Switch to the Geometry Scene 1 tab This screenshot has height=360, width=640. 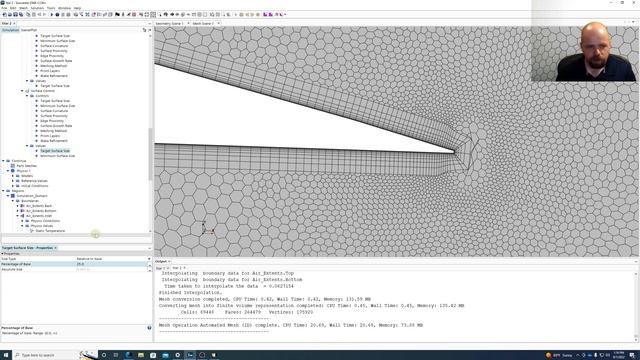point(169,23)
